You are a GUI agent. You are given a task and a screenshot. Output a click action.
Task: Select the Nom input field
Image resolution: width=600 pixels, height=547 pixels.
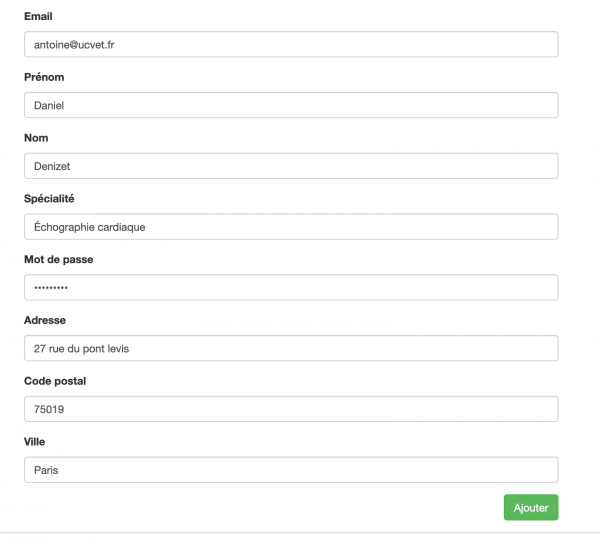290,166
